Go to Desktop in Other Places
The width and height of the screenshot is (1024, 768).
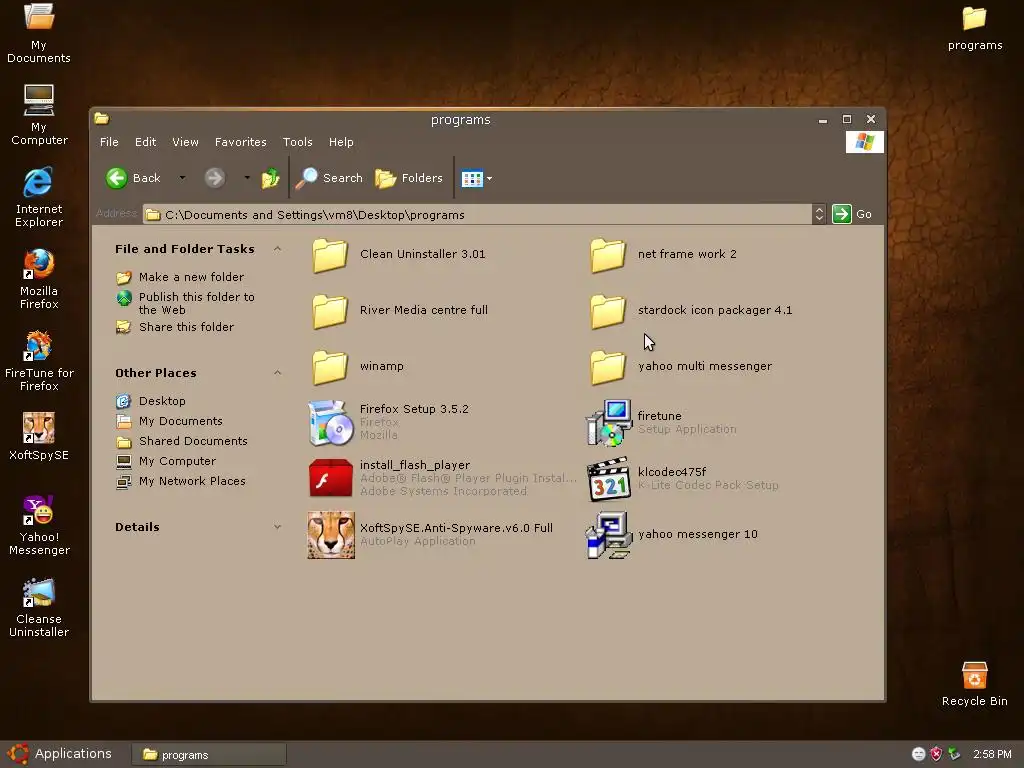point(162,401)
